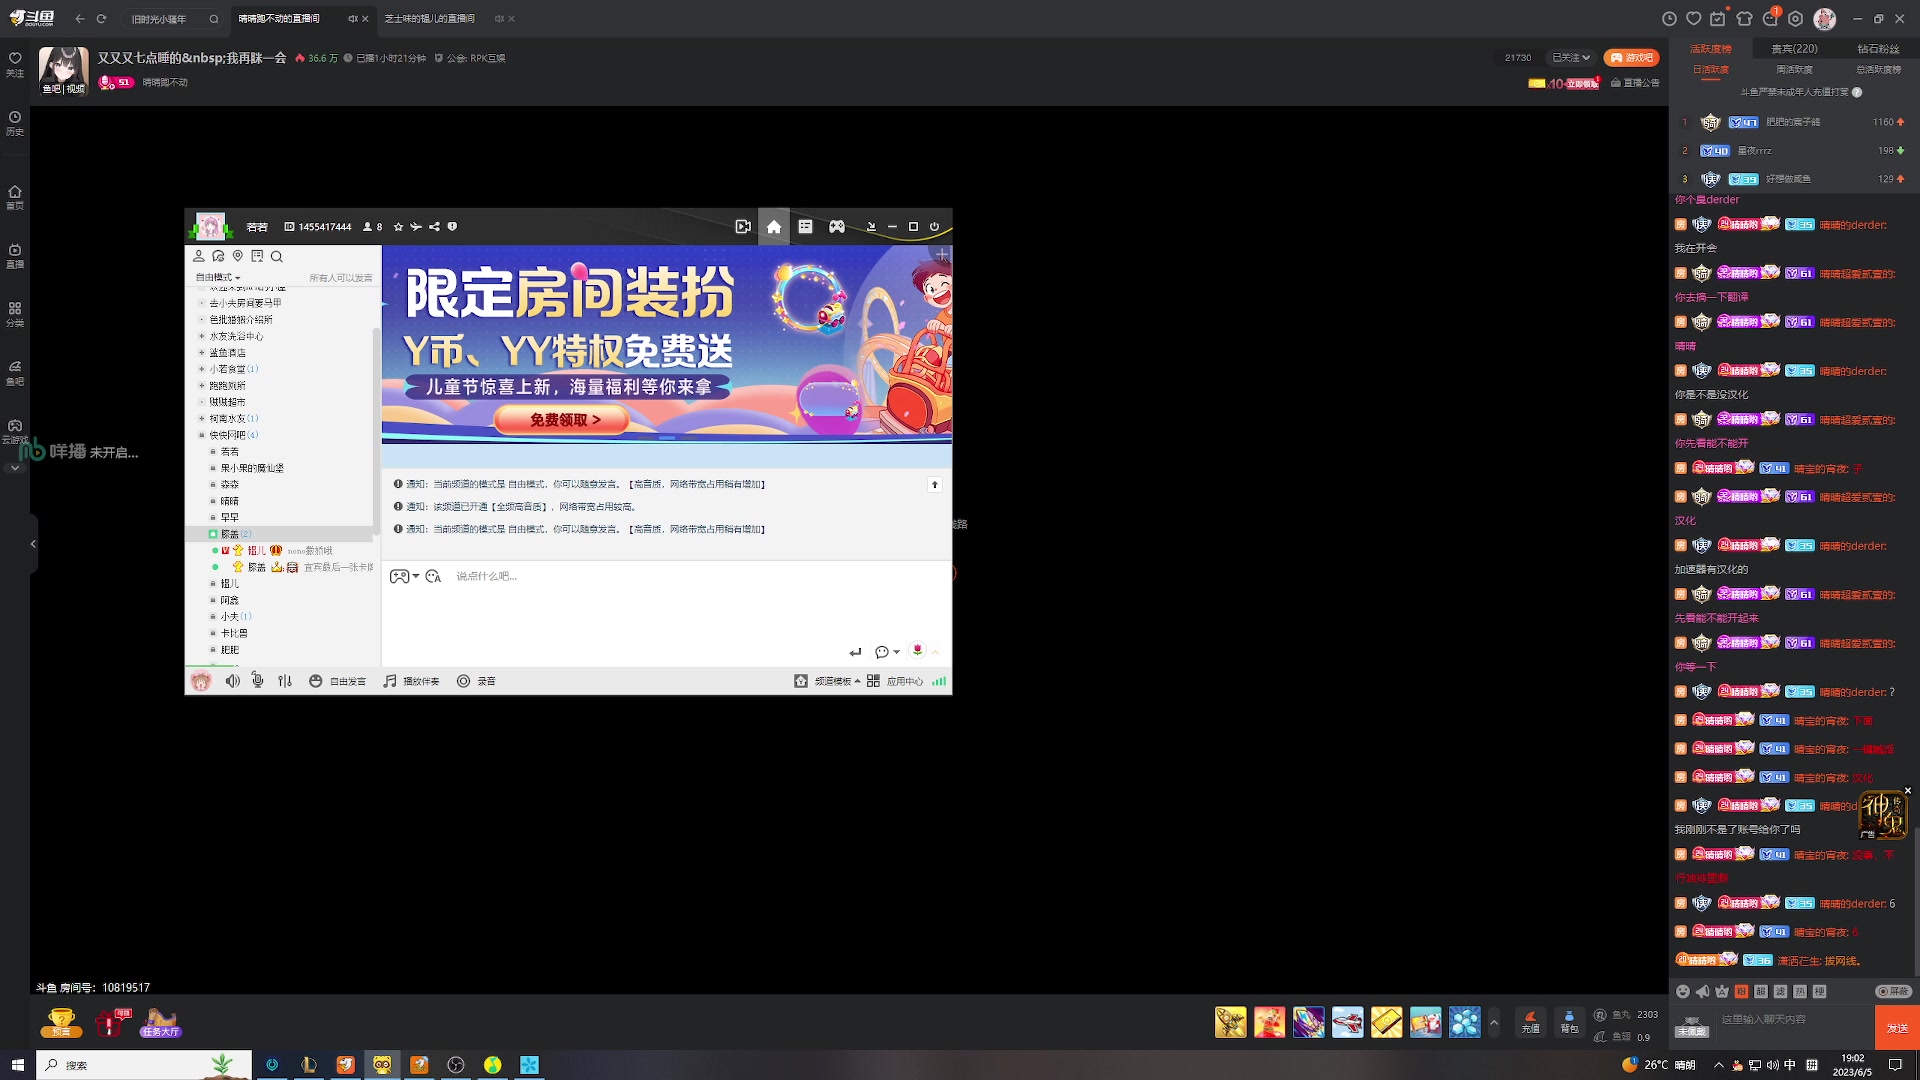Viewport: 1920px width, 1080px height.
Task: Enable the 粉 chat filter toggle
Action: click(1741, 991)
